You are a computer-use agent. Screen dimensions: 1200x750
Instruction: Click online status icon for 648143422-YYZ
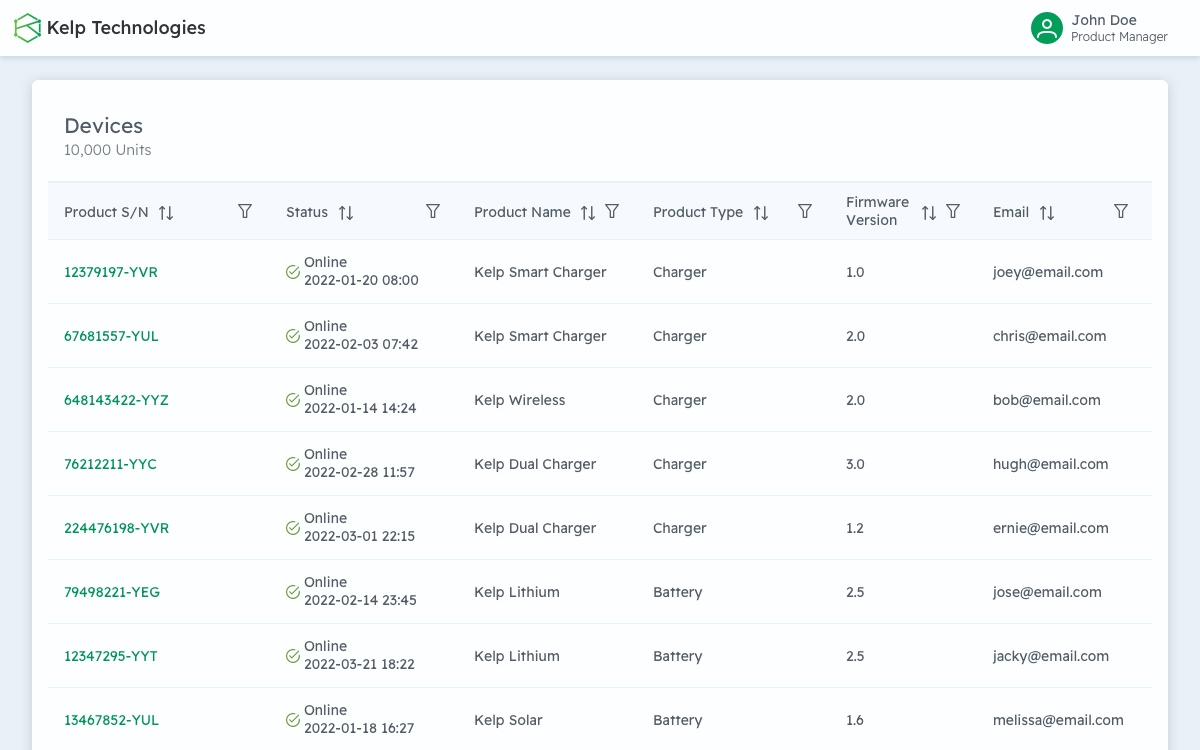tap(293, 400)
